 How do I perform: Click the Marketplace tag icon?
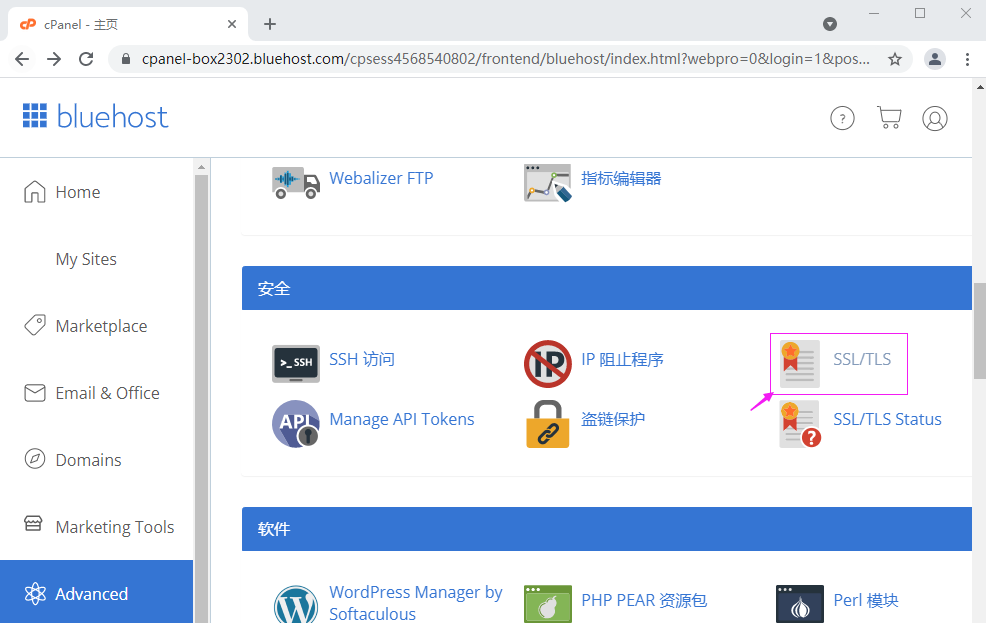coord(35,326)
